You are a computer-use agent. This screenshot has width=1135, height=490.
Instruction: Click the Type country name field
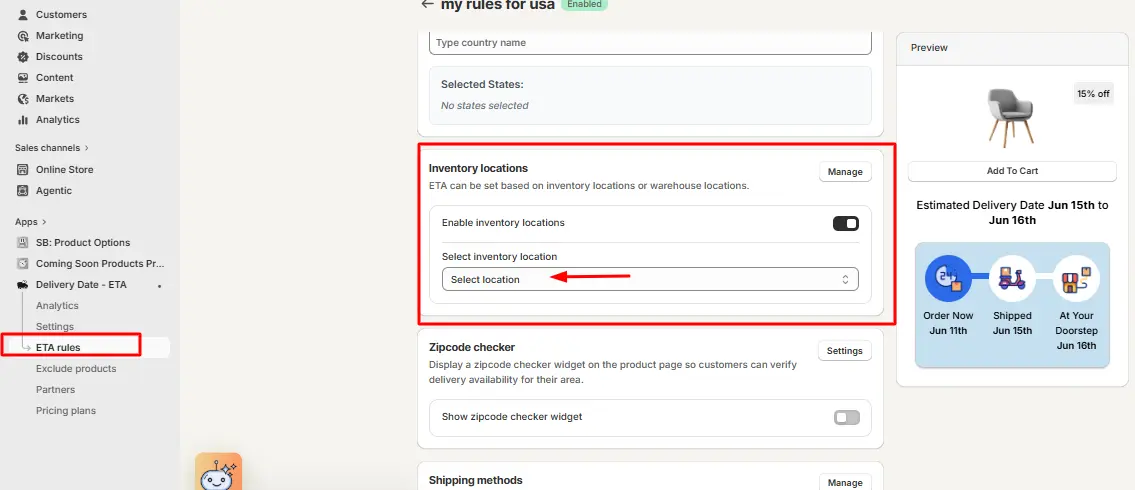point(650,43)
